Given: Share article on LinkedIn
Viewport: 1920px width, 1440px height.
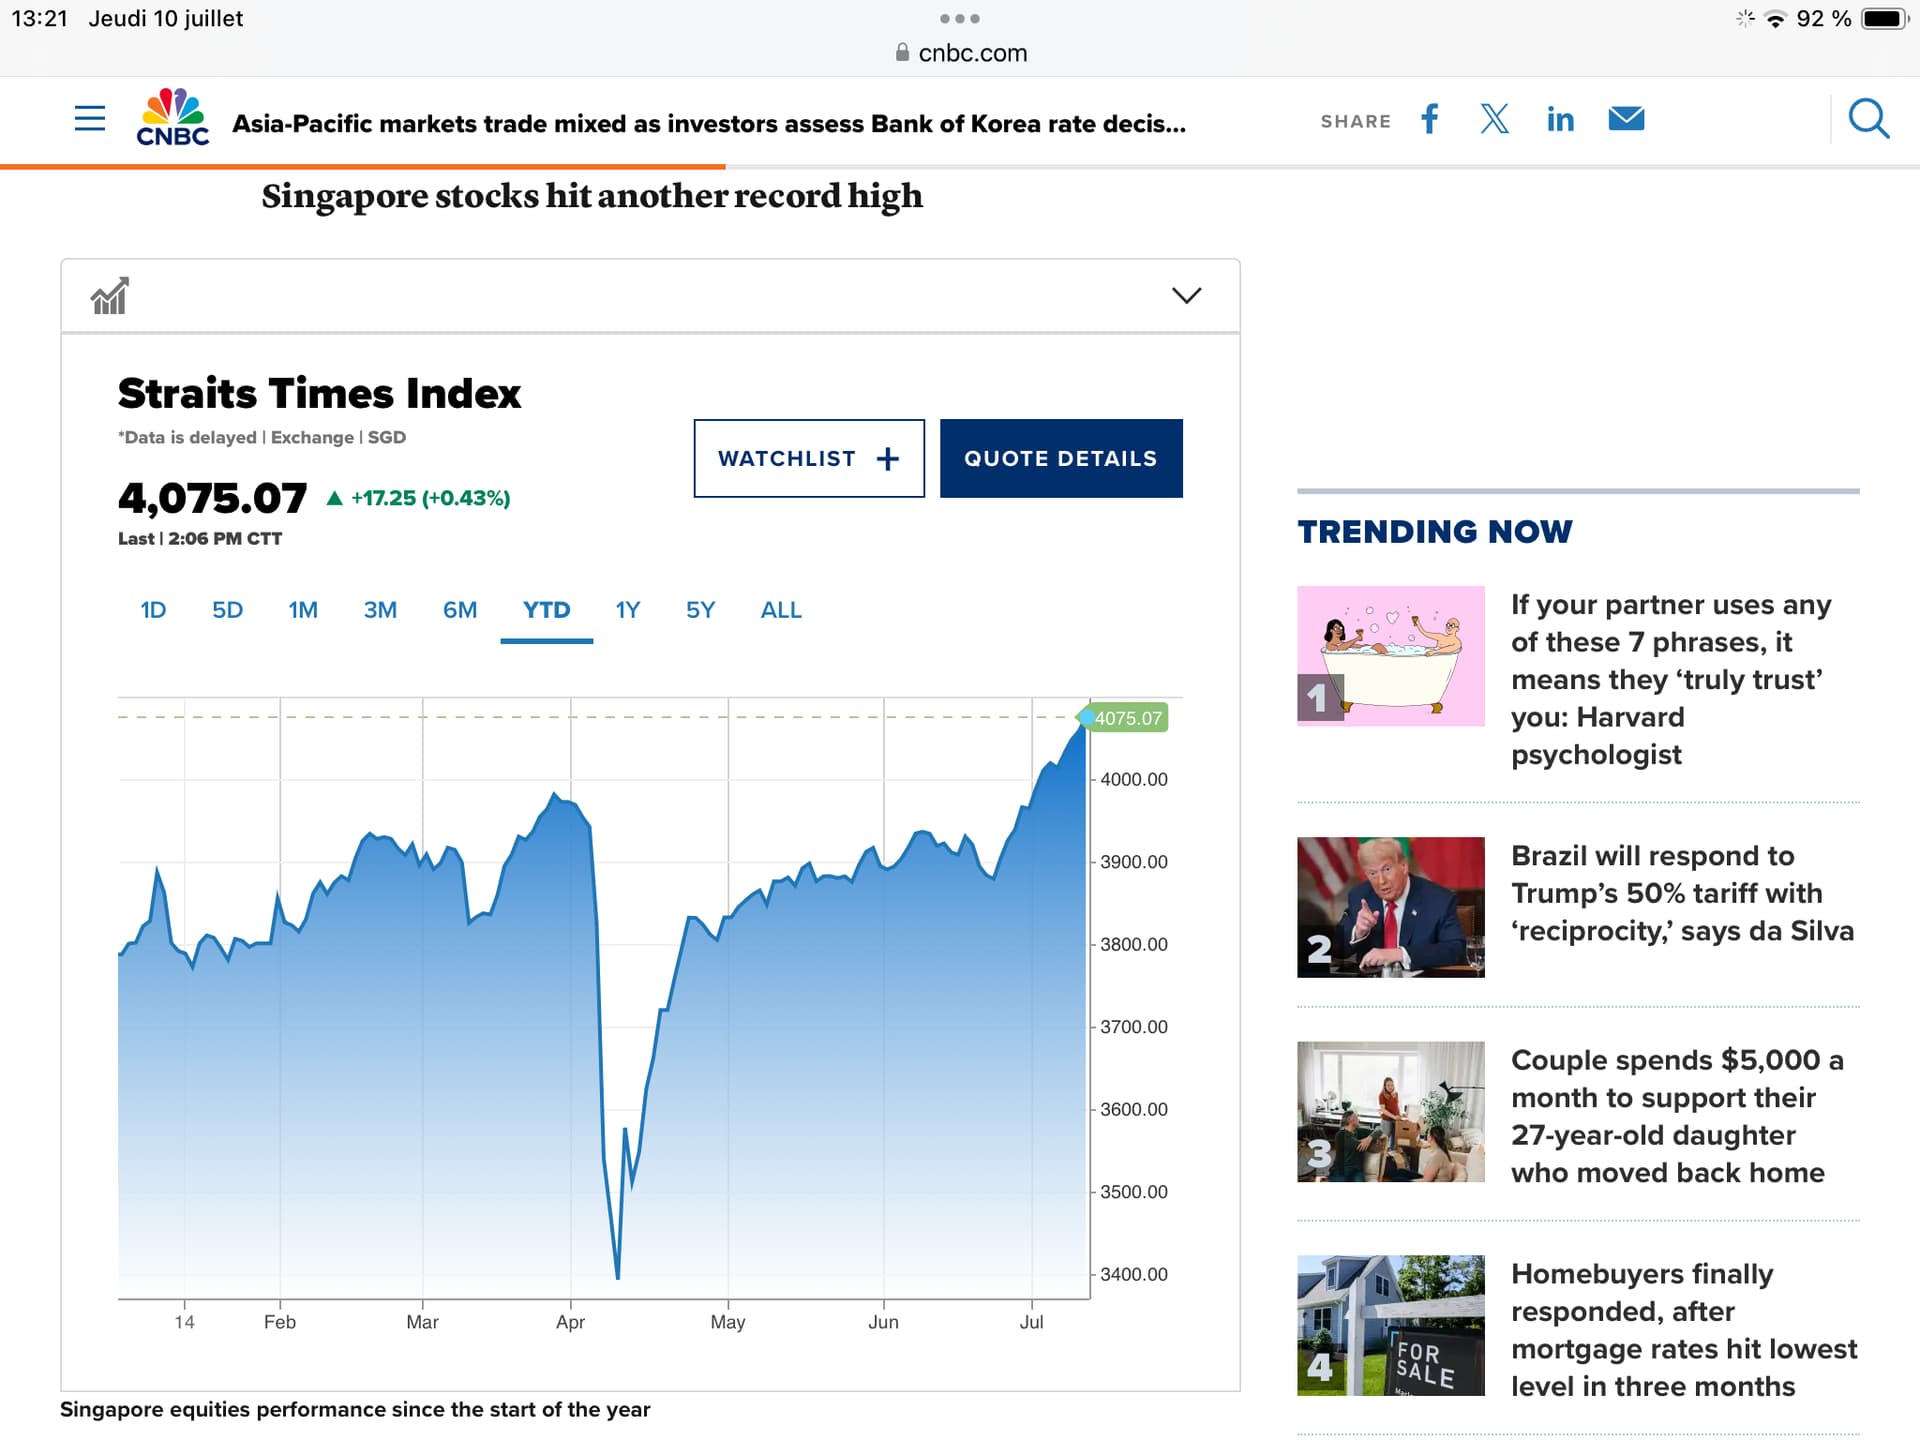Looking at the screenshot, I should coord(1560,120).
